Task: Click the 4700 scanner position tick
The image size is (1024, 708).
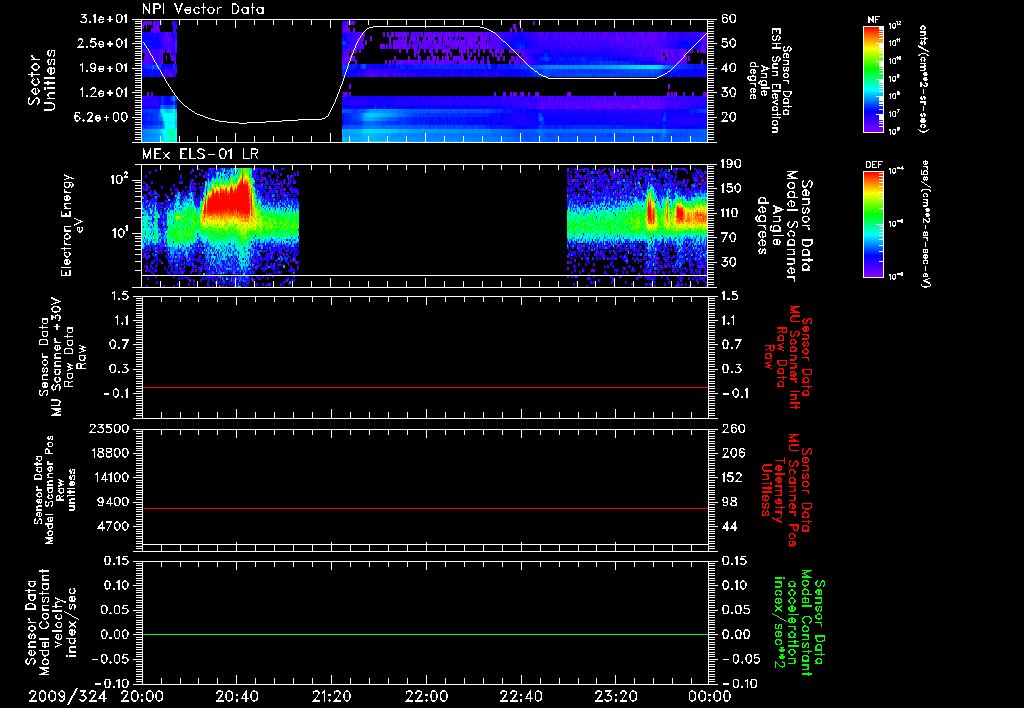Action: (x=113, y=526)
